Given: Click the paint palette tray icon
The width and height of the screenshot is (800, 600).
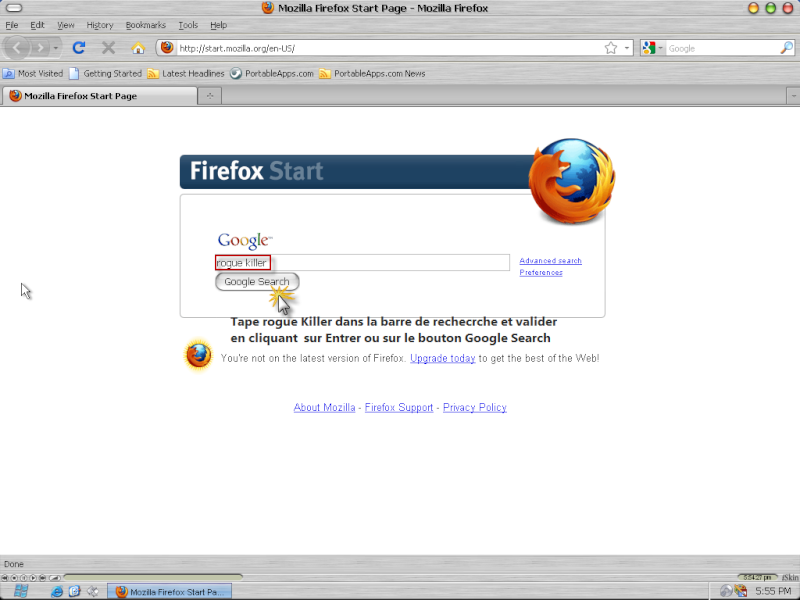Looking at the screenshot, I should point(741,591).
